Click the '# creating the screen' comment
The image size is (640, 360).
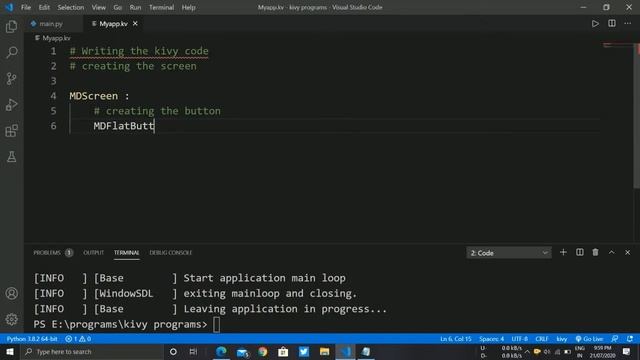[x=133, y=66]
